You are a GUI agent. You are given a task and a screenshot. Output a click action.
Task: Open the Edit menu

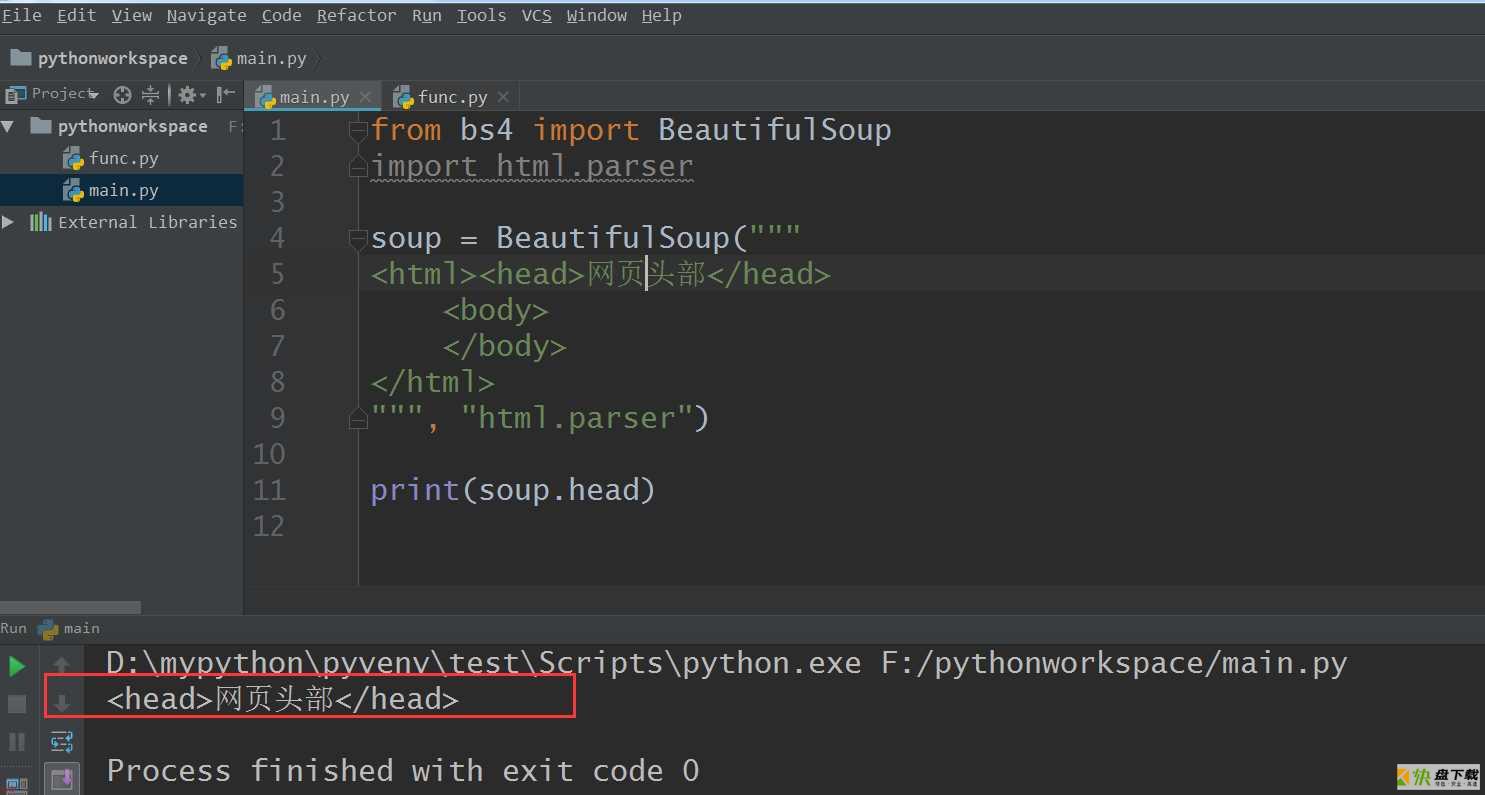pyautogui.click(x=77, y=15)
